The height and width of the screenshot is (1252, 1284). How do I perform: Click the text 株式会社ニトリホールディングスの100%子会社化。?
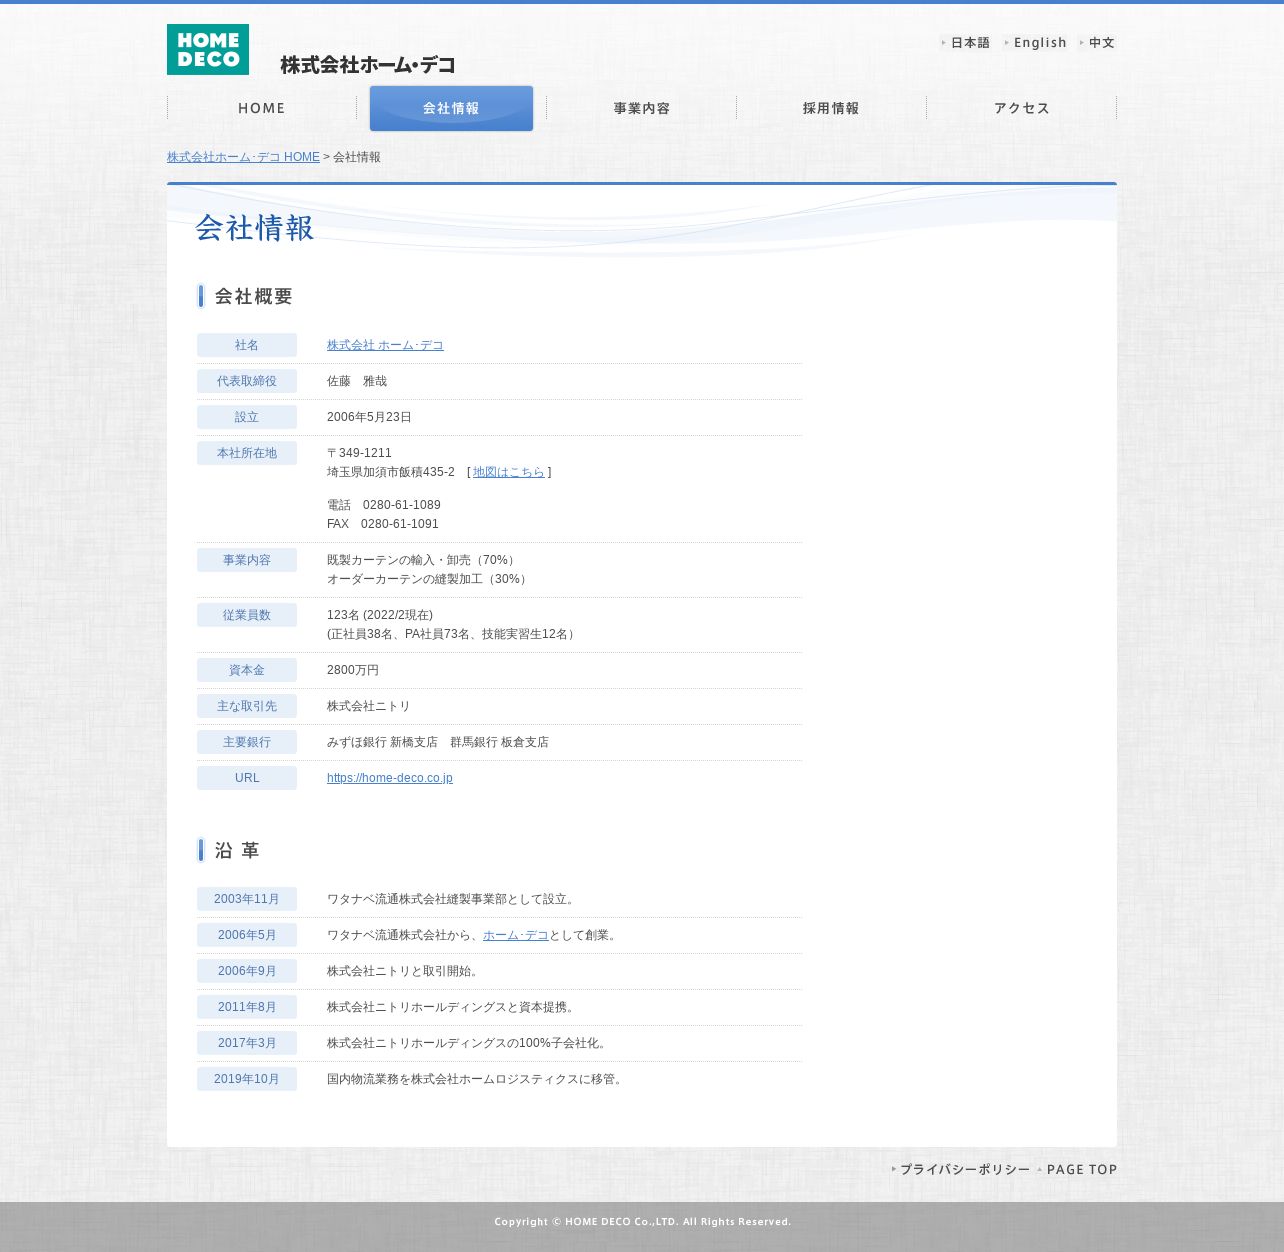[469, 1043]
